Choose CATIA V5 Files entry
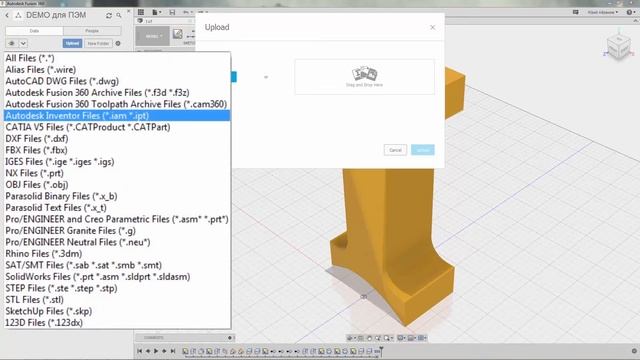The width and height of the screenshot is (640, 360). pyautogui.click(x=117, y=127)
